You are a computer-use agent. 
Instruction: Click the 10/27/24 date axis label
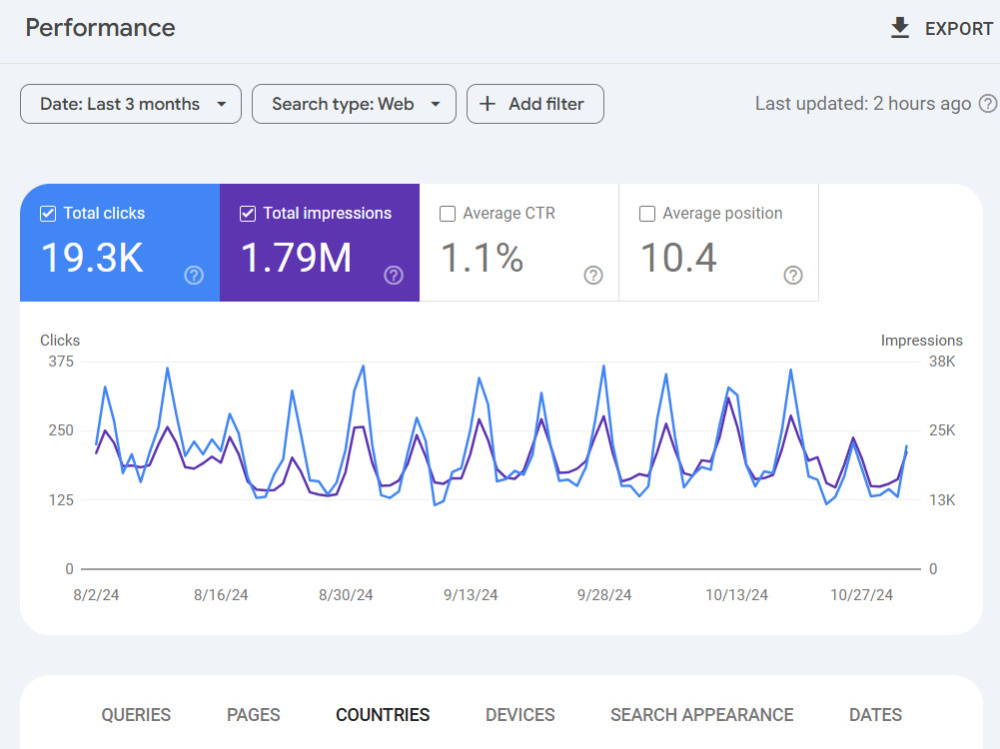point(862,595)
